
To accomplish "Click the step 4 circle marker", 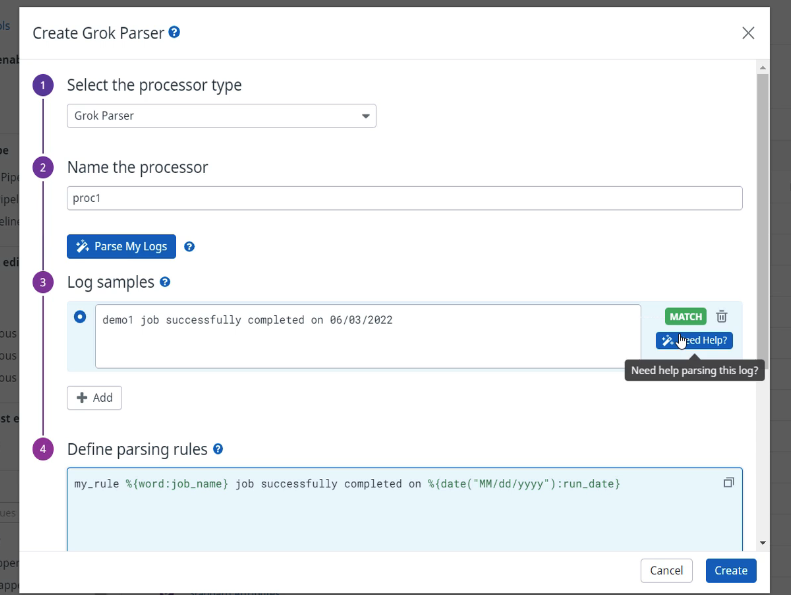I will (x=43, y=449).
